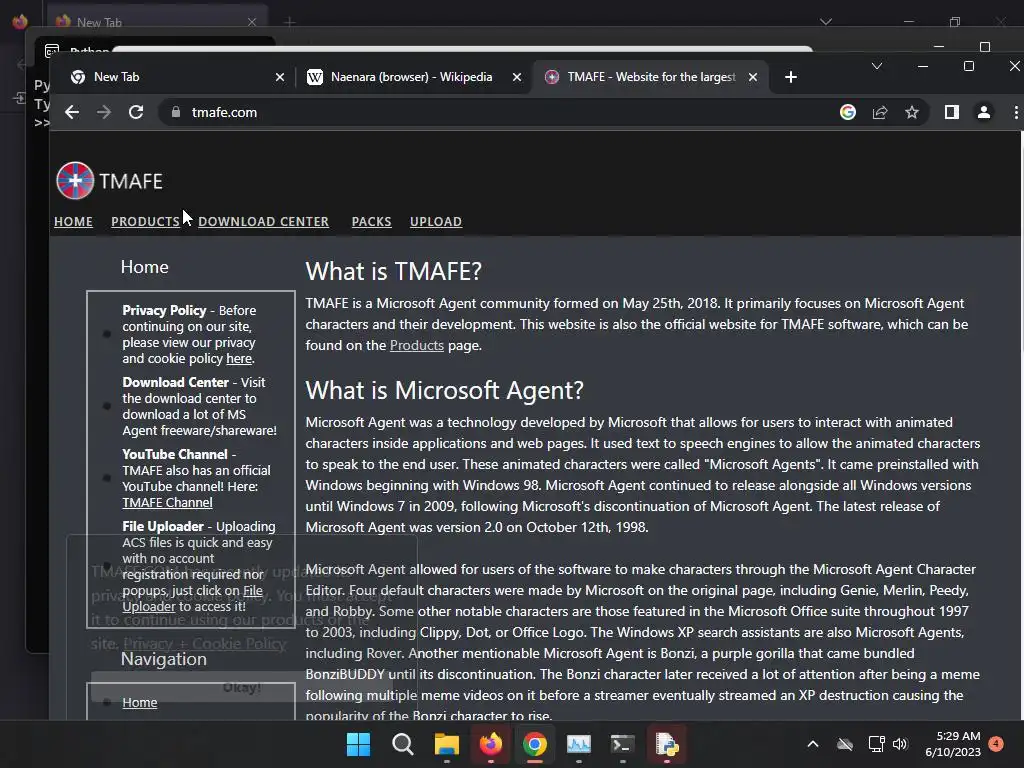Click the 'What is Microsoft Agent?' heading
Screen dimensions: 1024x768
[444, 390]
